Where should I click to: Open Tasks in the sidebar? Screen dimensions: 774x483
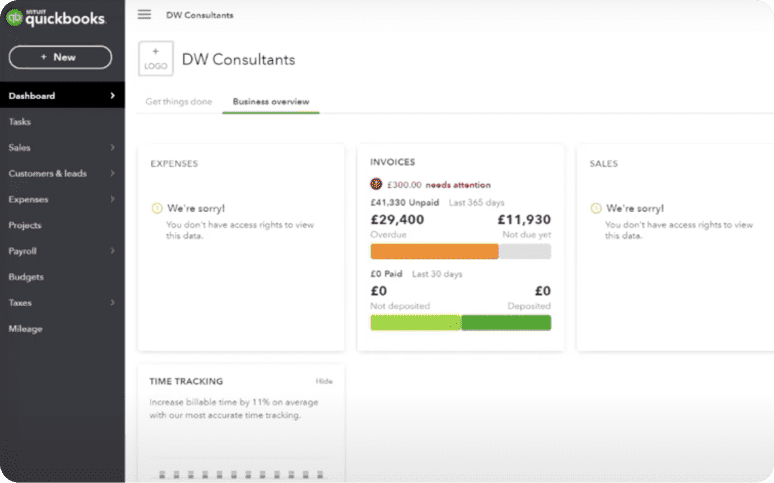pos(20,121)
